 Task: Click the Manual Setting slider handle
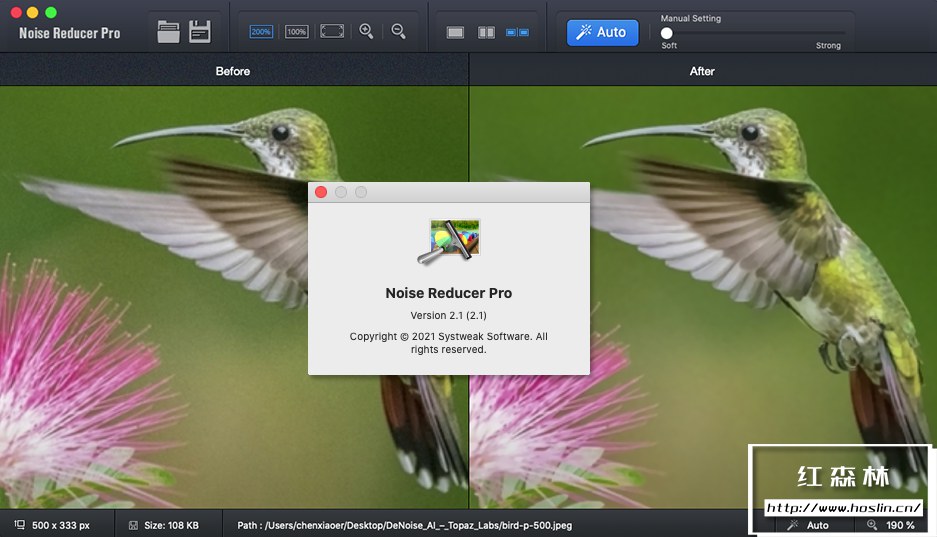666,33
